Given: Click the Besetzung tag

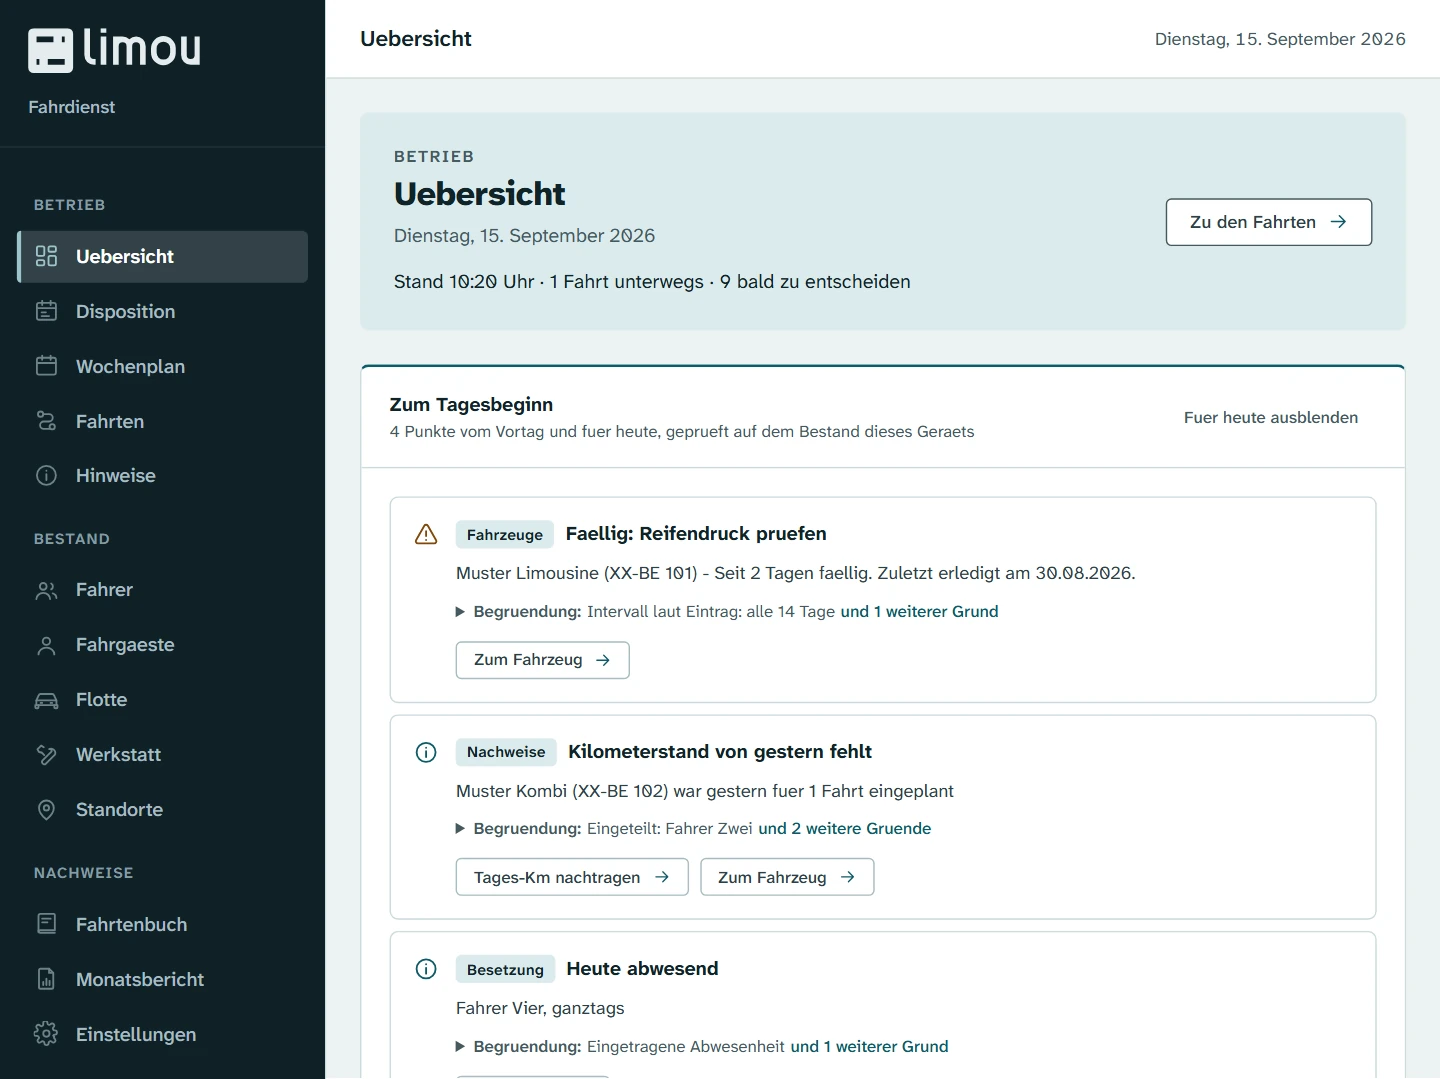Looking at the screenshot, I should point(505,969).
